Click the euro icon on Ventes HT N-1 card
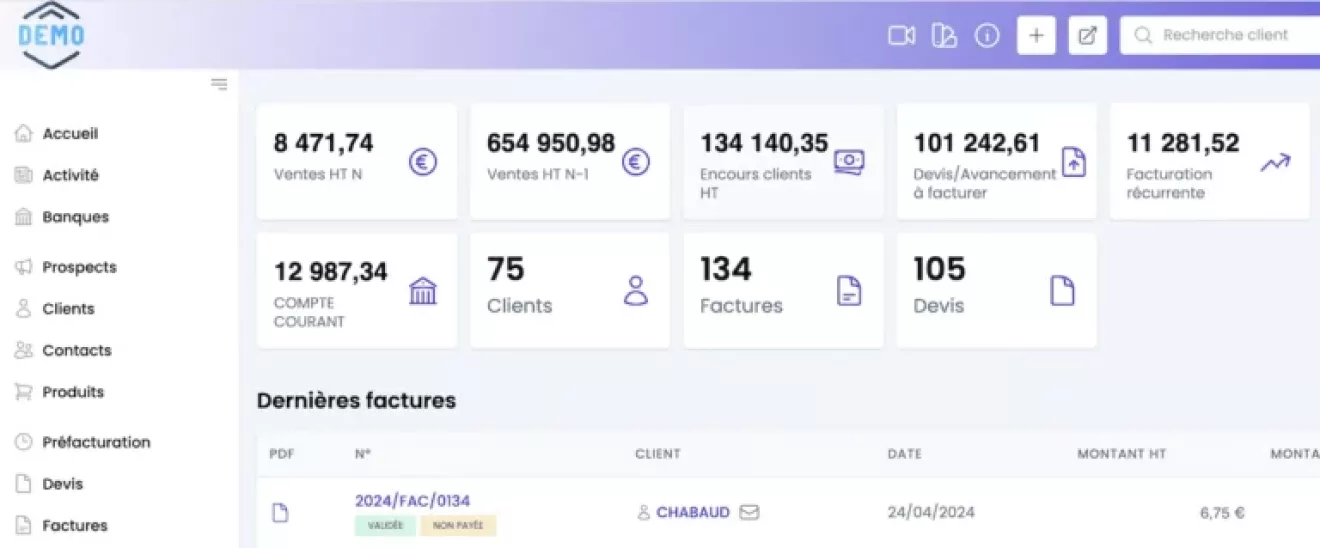Screen dimensions: 1320x548 [x=636, y=162]
